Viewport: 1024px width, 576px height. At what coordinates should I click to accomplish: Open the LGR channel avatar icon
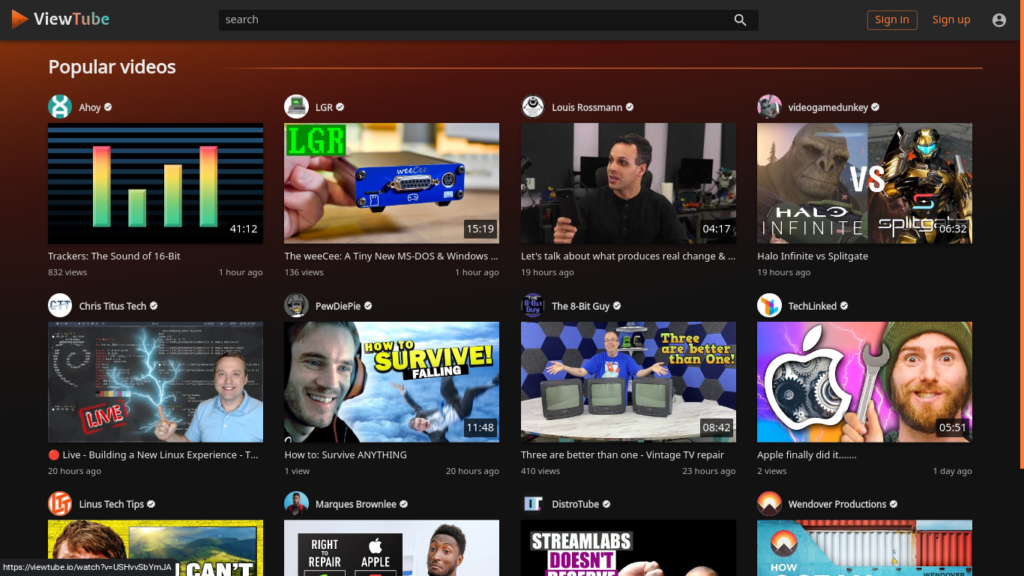[x=296, y=107]
